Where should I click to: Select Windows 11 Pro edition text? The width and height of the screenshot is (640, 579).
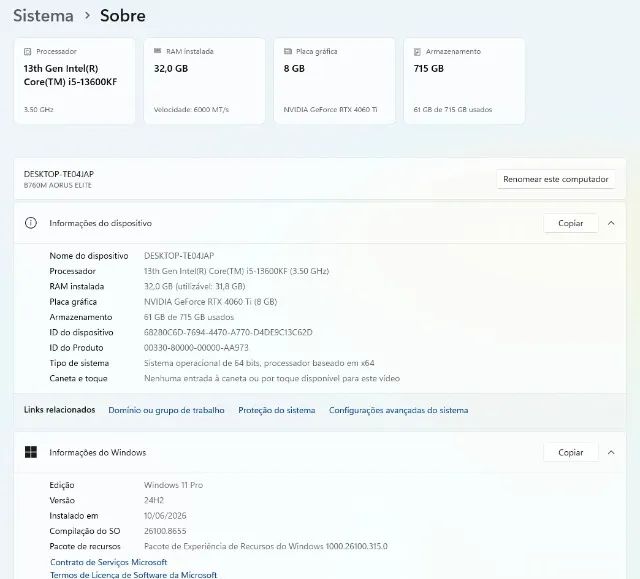pos(173,485)
